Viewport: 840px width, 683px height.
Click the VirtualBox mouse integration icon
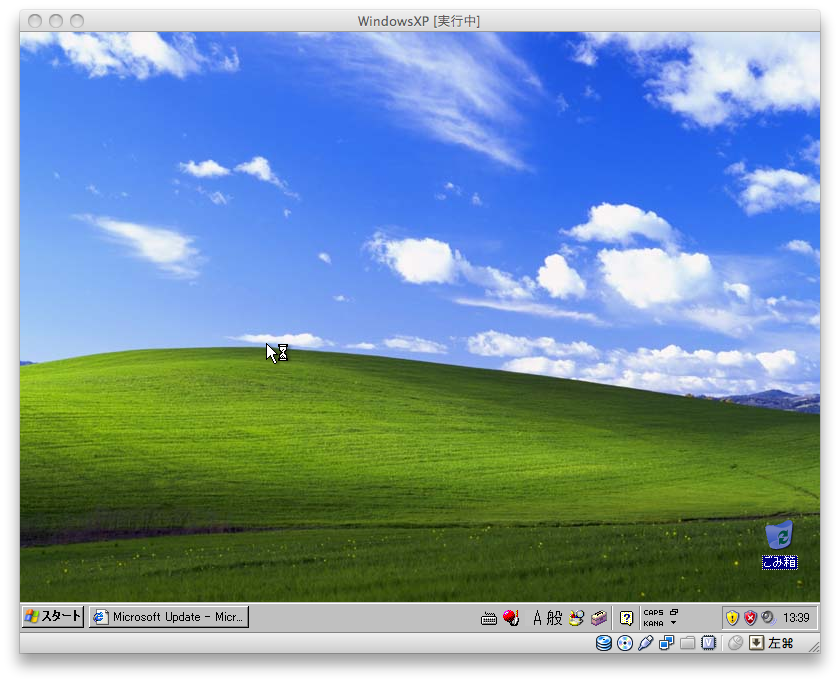(736, 643)
